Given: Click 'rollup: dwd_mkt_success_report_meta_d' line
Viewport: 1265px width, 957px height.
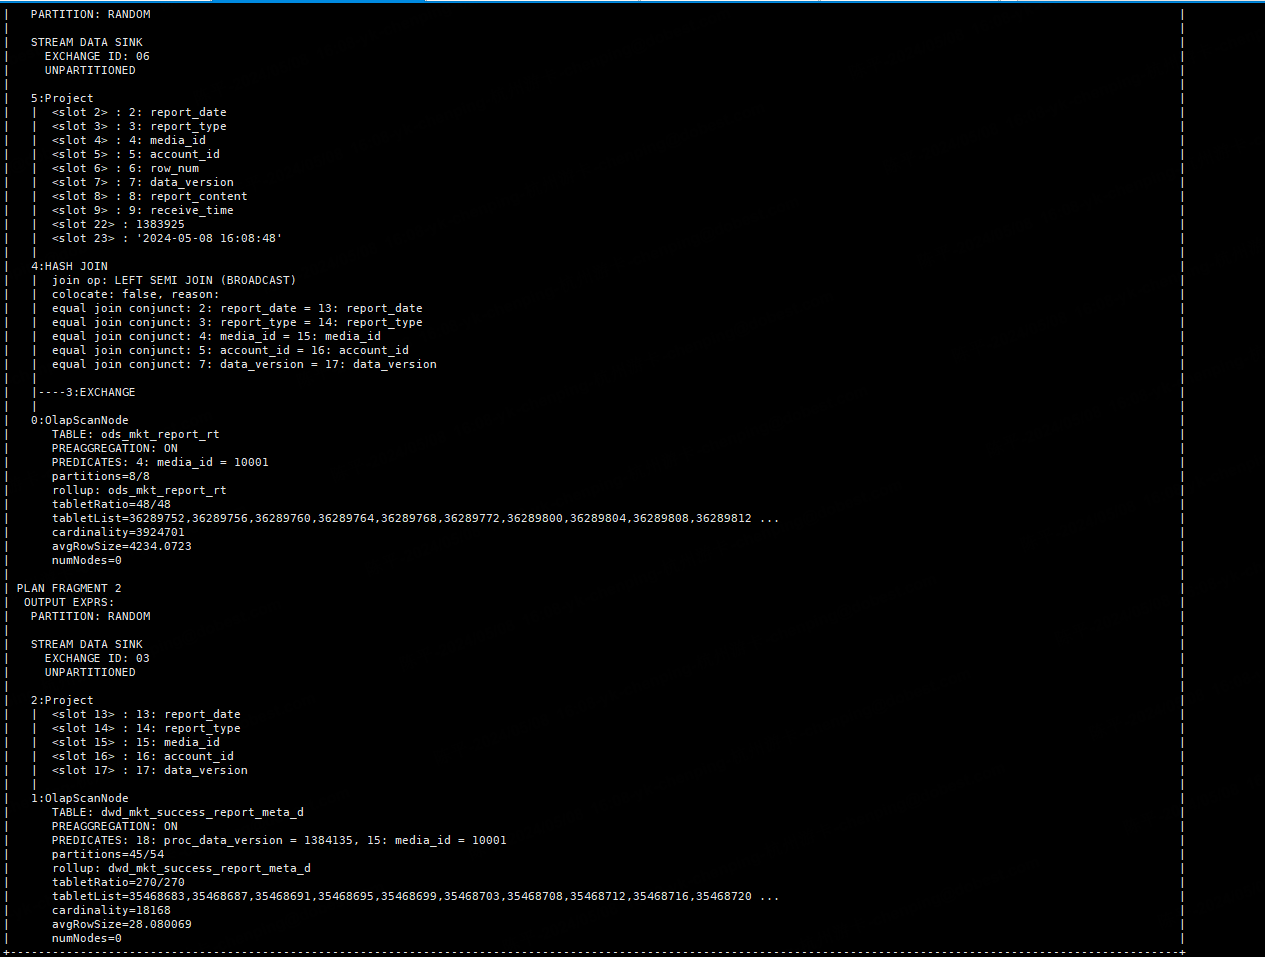Looking at the screenshot, I should point(181,868).
